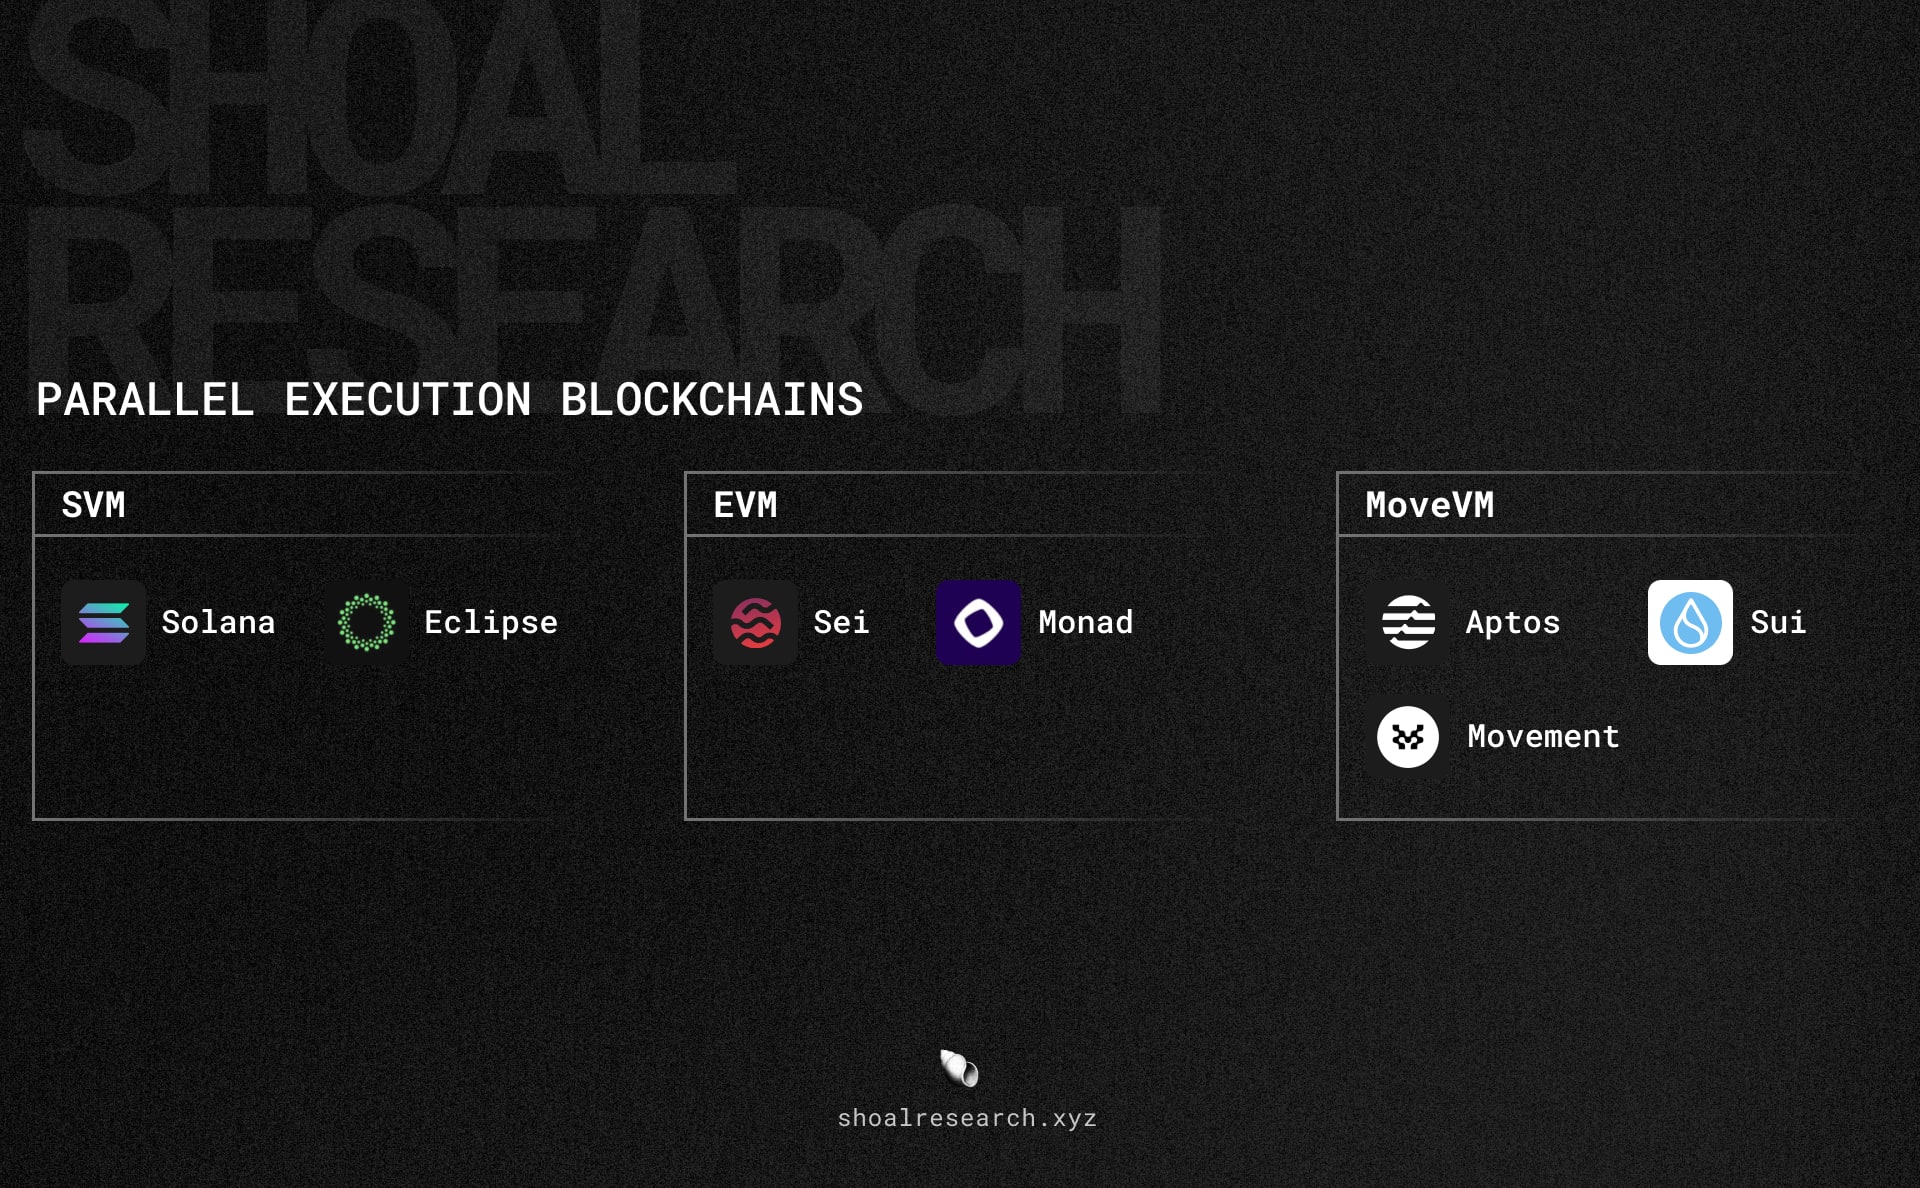Click the Aptos striped circle logo
The image size is (1920, 1188).
click(x=1408, y=622)
